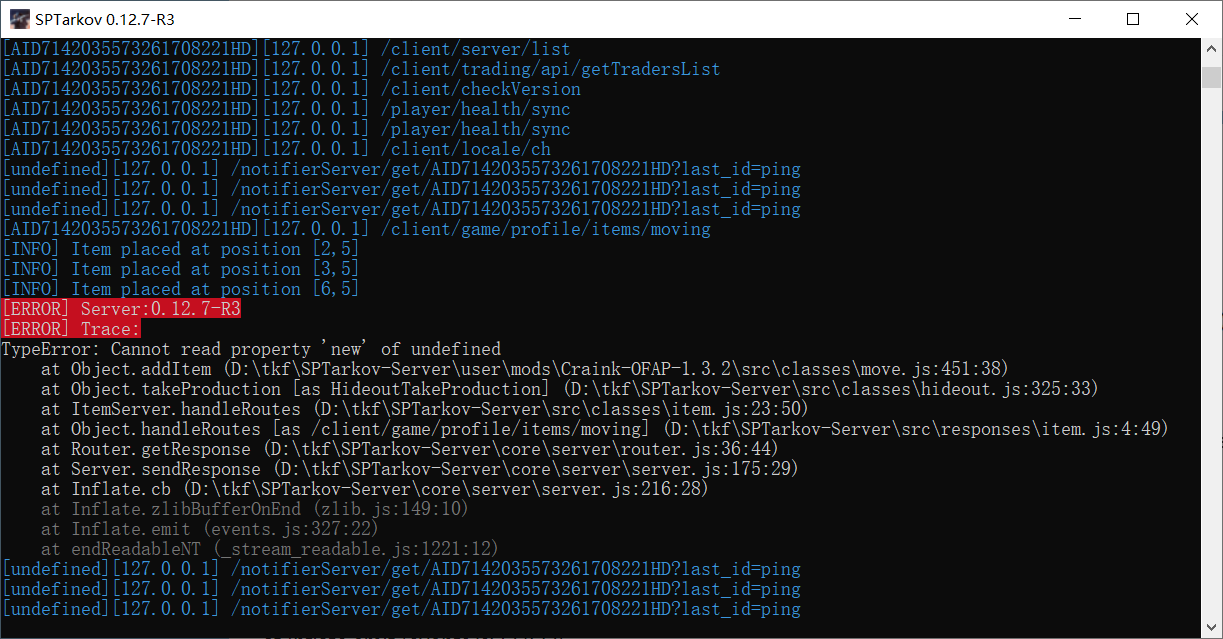Click the 'at Object.handleRoutes' stack trace line

(605, 429)
